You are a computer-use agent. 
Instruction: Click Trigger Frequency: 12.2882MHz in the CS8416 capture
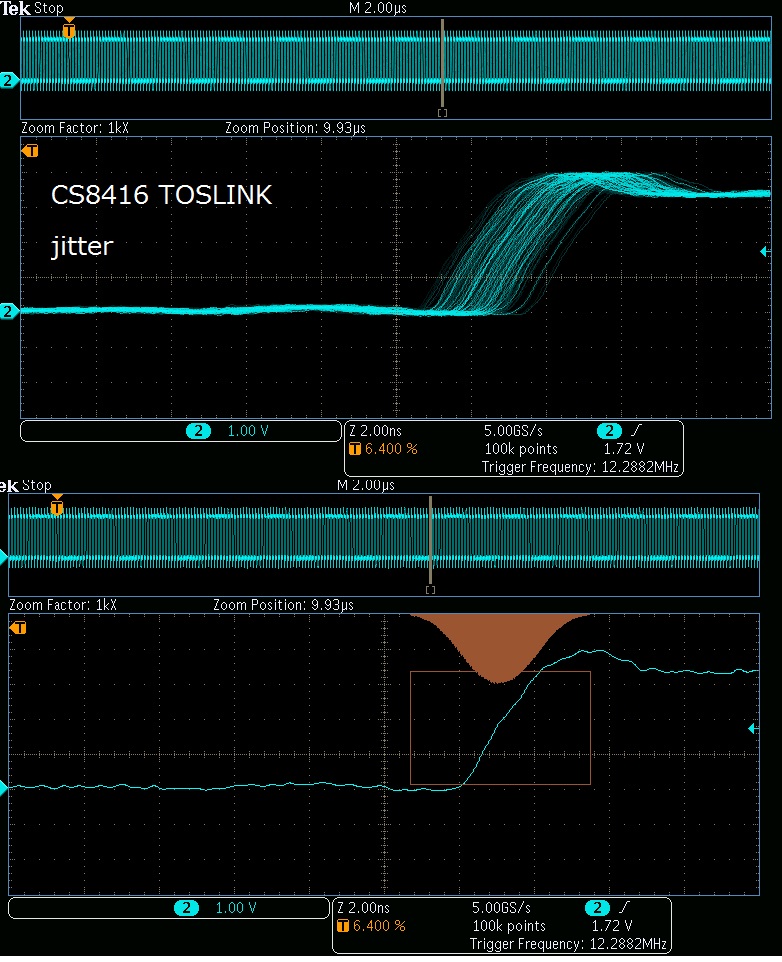click(580, 467)
